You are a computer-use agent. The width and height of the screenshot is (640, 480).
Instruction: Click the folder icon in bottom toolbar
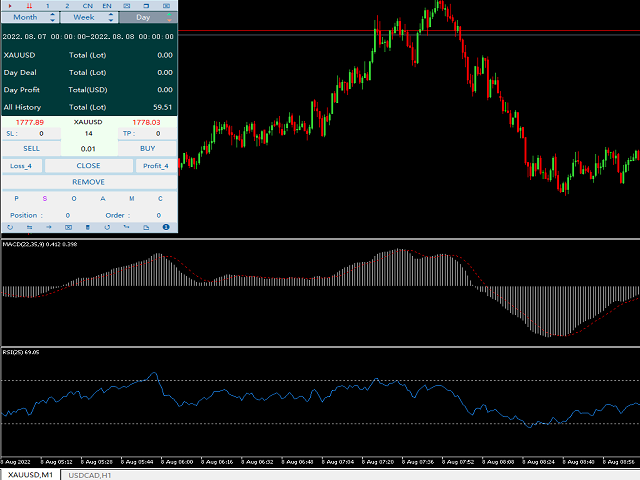(x=146, y=227)
